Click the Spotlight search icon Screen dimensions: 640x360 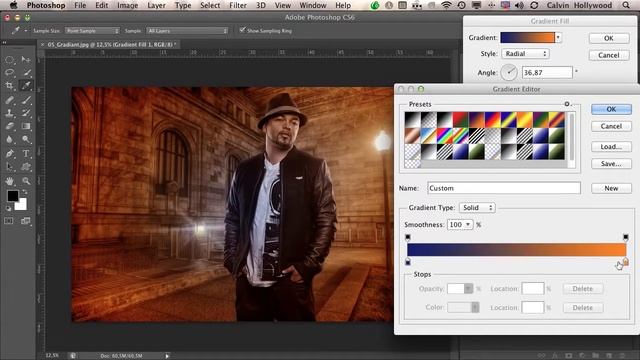[x=626, y=5]
